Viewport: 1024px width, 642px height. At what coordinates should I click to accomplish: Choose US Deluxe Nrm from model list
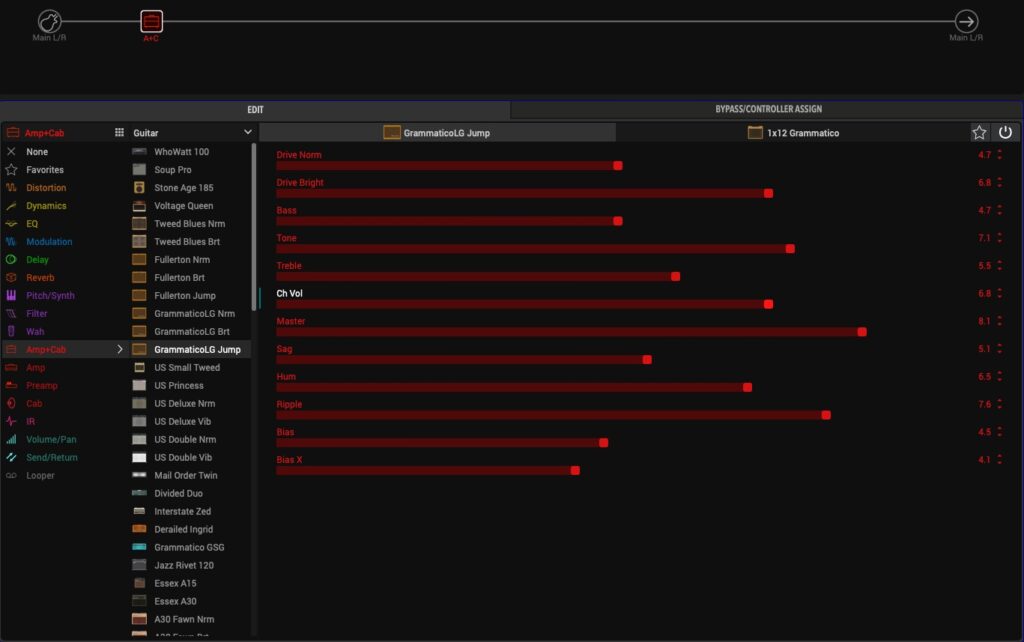point(184,404)
